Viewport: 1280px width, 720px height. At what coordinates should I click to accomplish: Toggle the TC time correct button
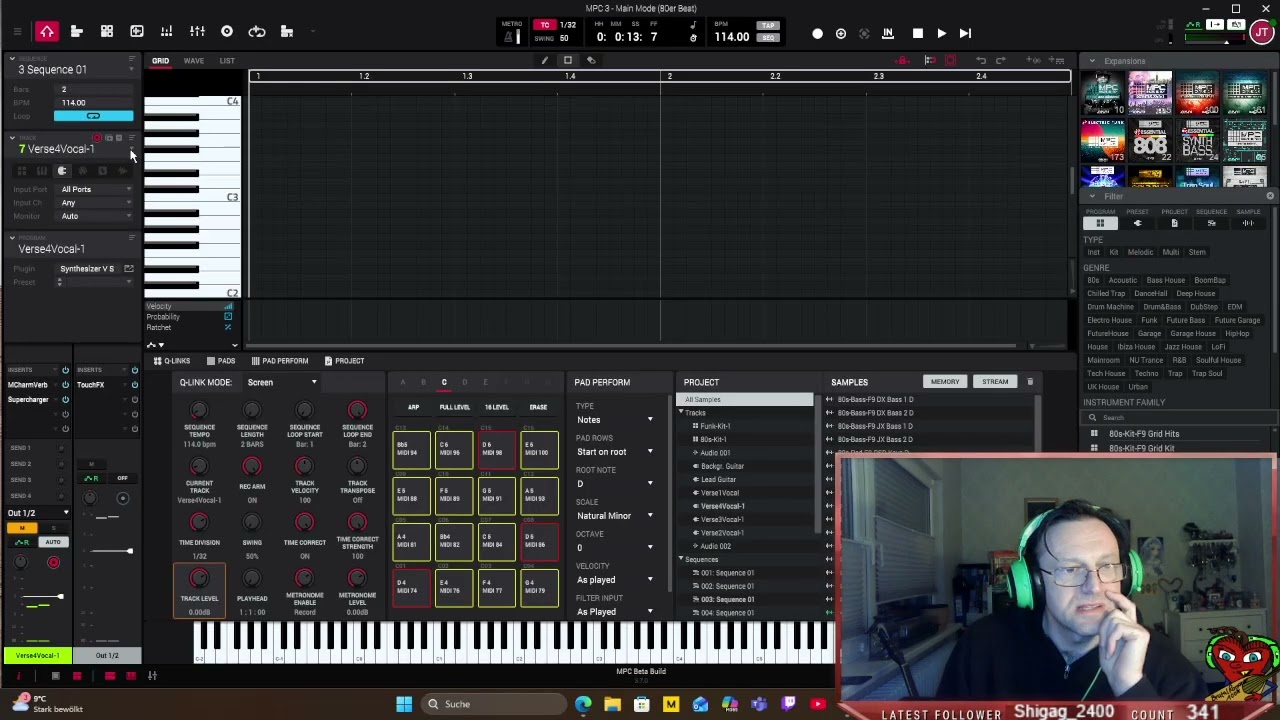[x=545, y=25]
